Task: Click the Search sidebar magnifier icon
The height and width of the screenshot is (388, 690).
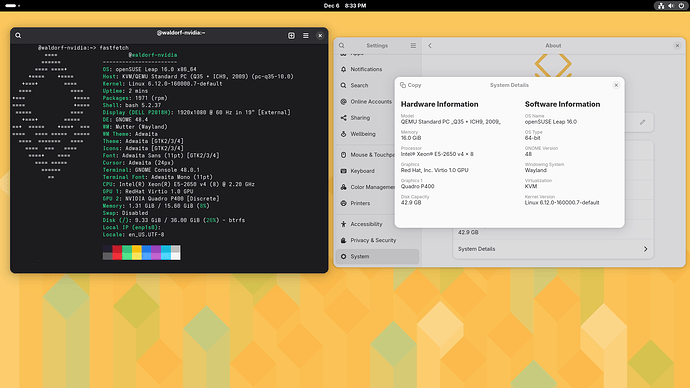Action: click(x=344, y=85)
